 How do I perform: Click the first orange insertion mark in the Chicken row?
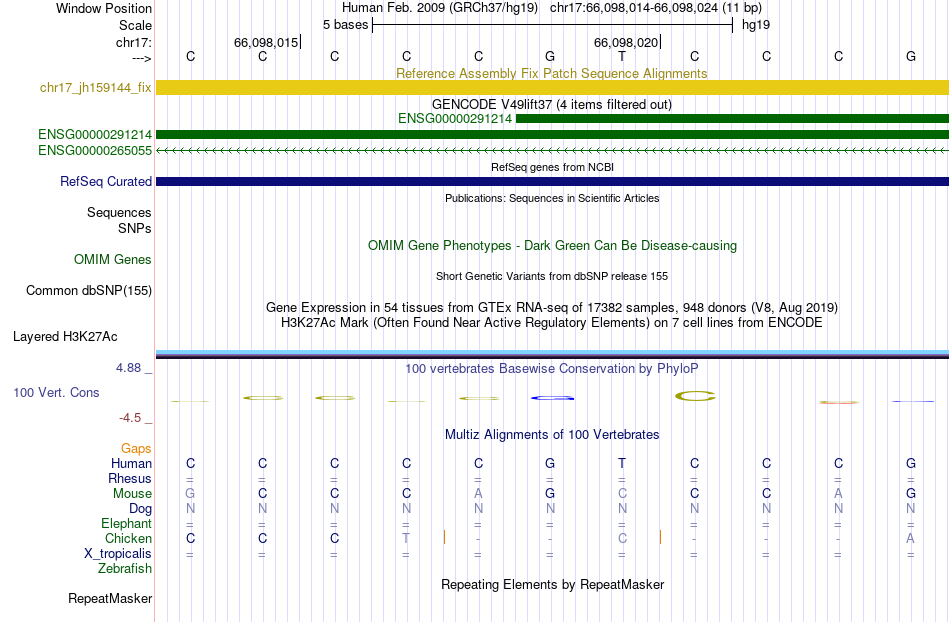pos(444,537)
